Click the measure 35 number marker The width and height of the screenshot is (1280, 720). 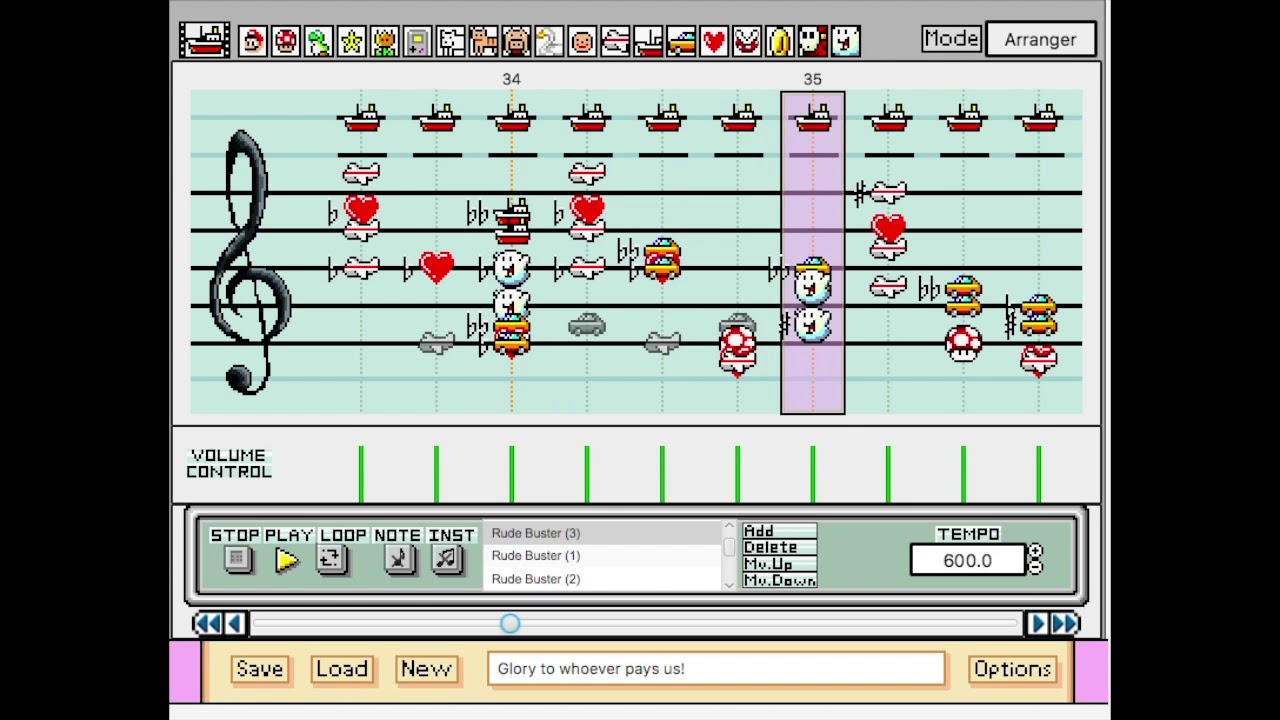point(812,79)
